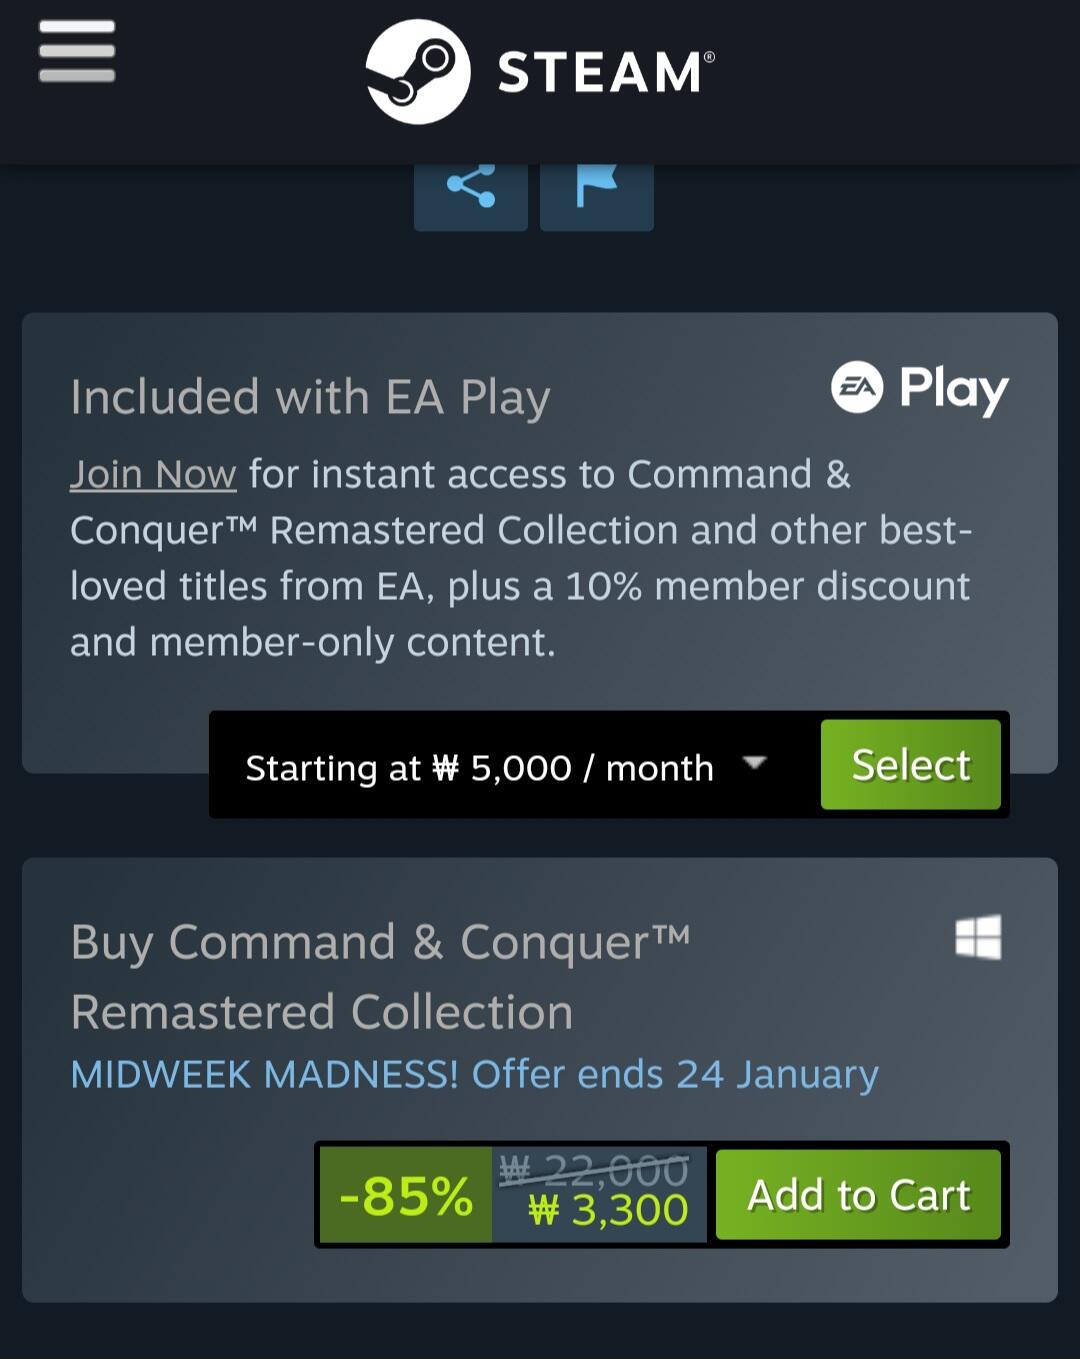Viewport: 1080px width, 1359px height.
Task: Click the EA Play description paragraph
Action: pyautogui.click(x=520, y=559)
